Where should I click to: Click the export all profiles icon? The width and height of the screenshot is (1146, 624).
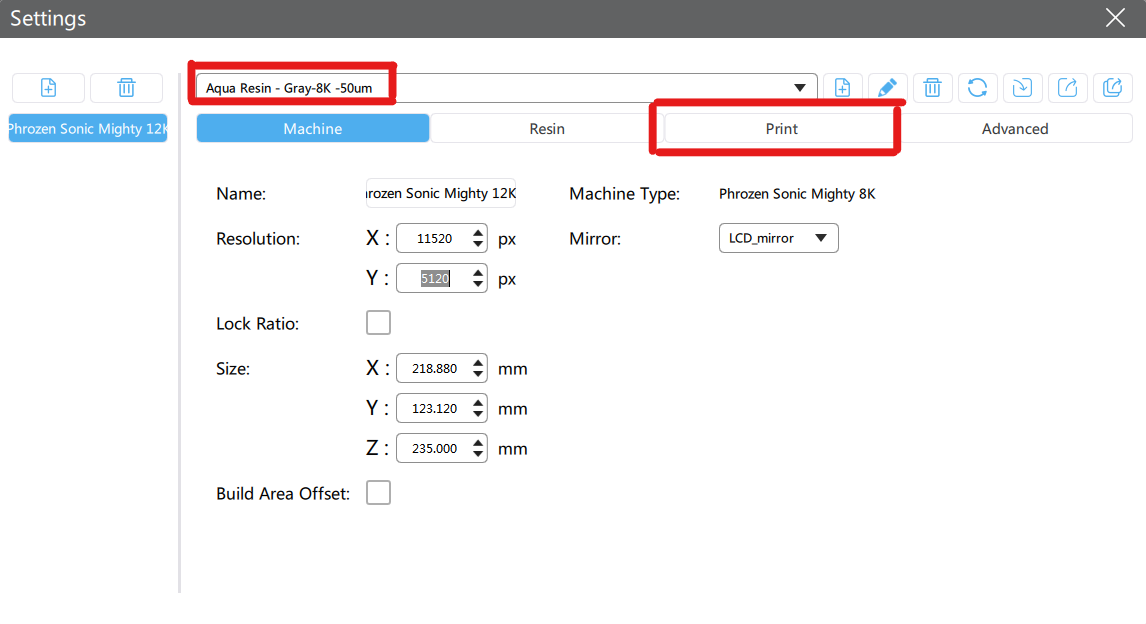[1112, 88]
